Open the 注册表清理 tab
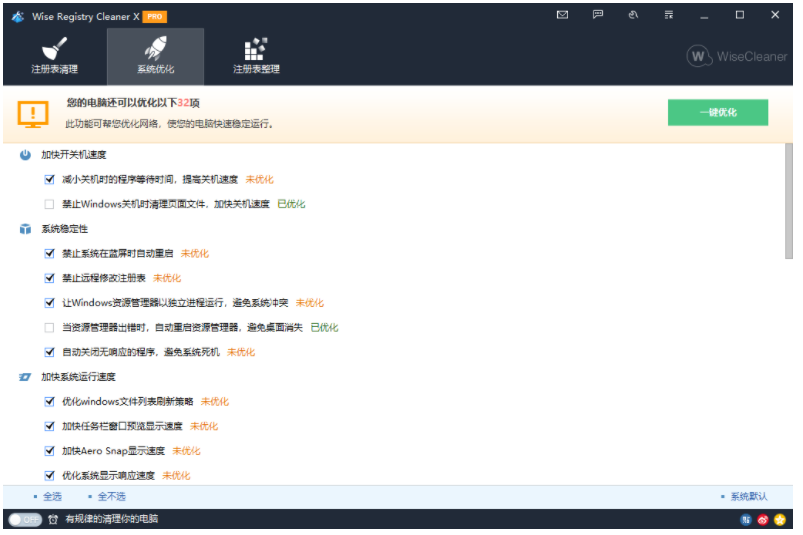The height and width of the screenshot is (535, 803). [x=54, y=56]
